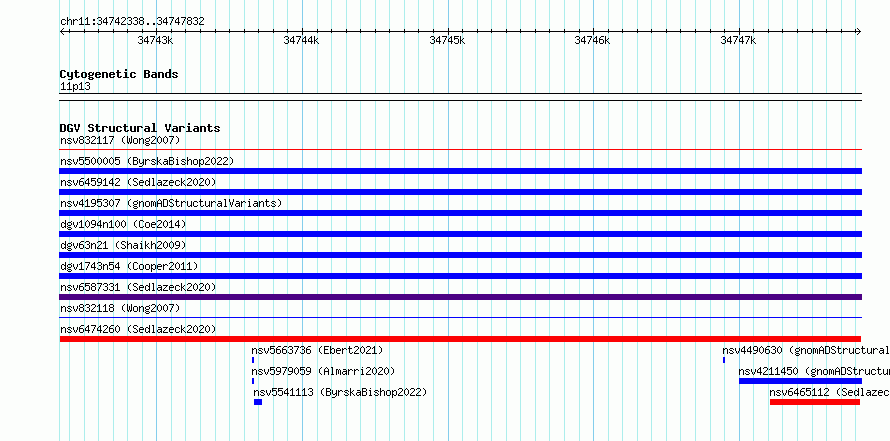
Task: Click the thin red line of nsv832117
Action: 461,150
